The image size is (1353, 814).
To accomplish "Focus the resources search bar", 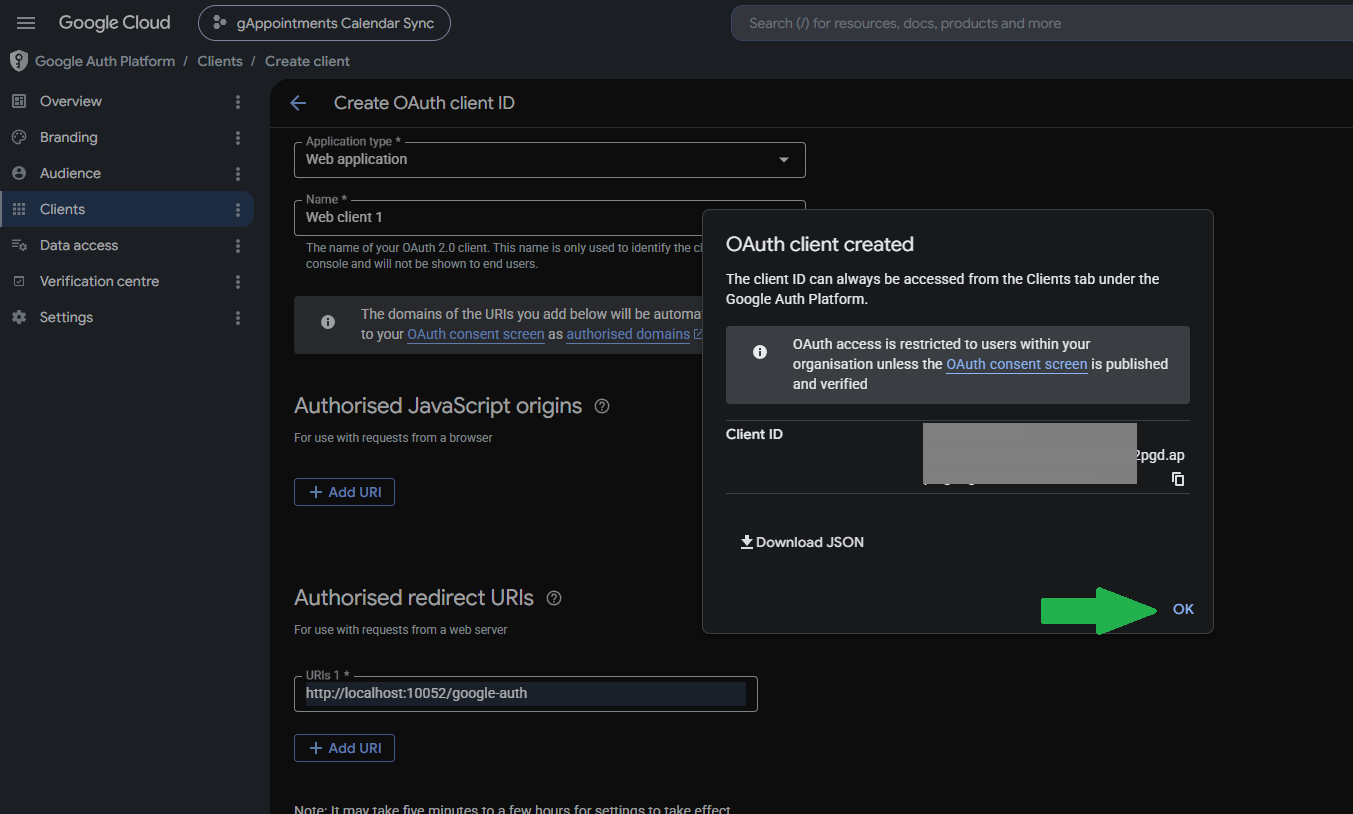I will coord(1040,23).
